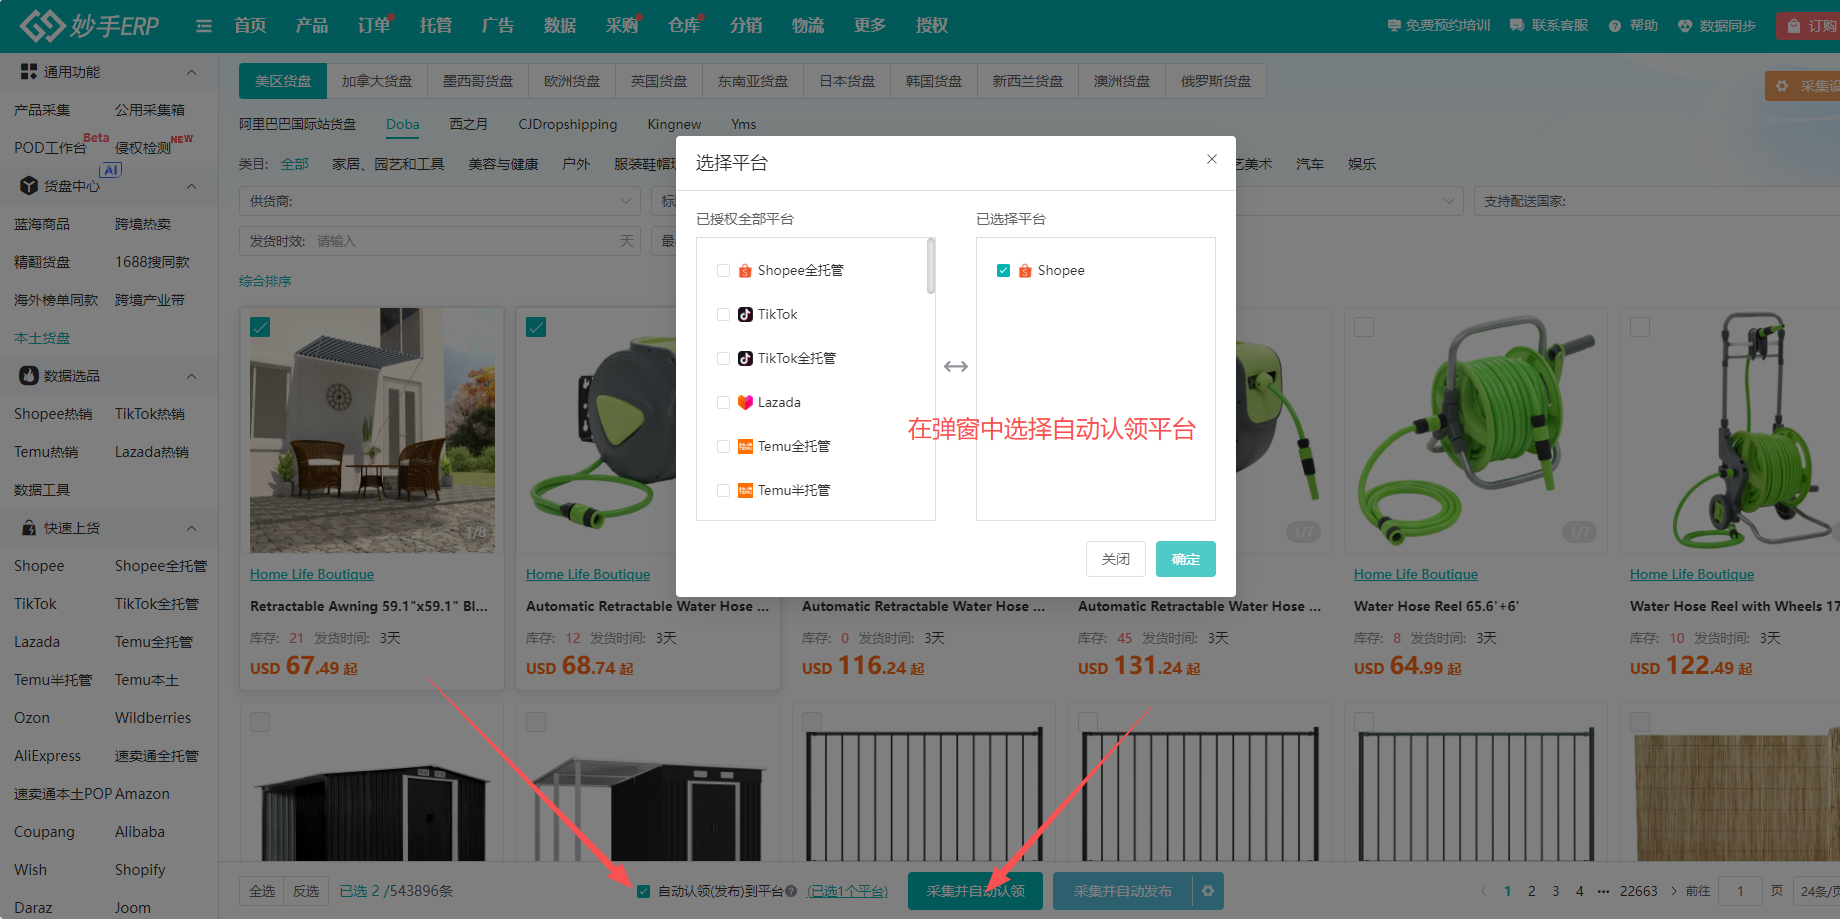Click the TikTok全托管 platform icon in dialog
Viewport: 1840px width, 919px height.
click(x=745, y=358)
